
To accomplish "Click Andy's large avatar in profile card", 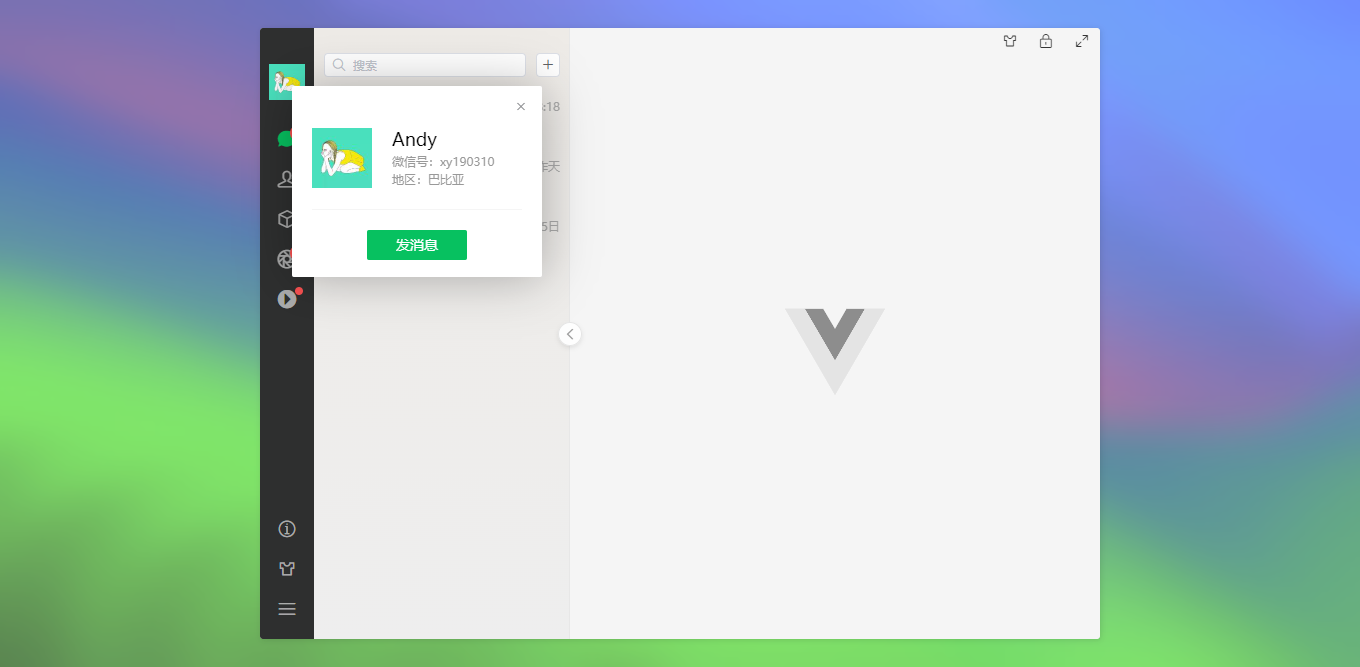I will point(342,158).
